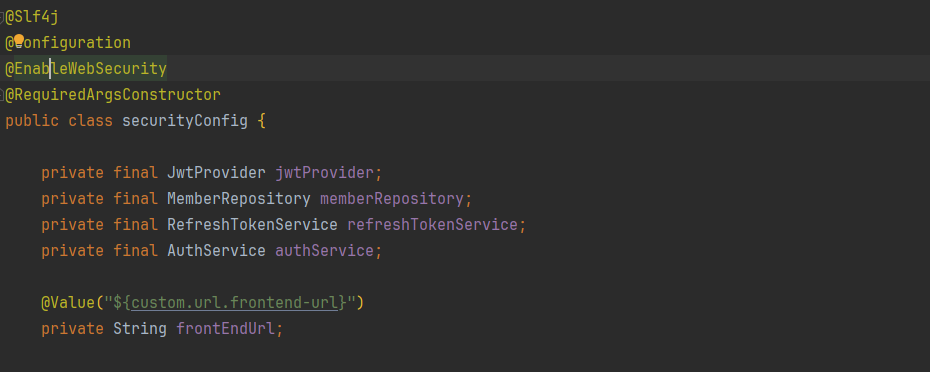Click the jwtProvider field variable
Image resolution: width=930 pixels, height=372 pixels.
324,173
